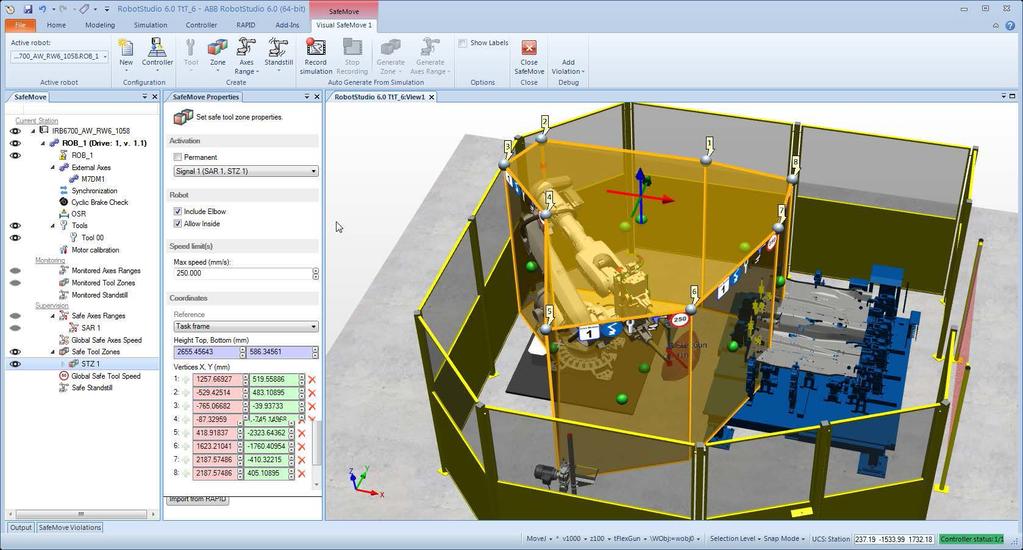
Task: Delete vertex 3 with red X
Action: tap(312, 406)
